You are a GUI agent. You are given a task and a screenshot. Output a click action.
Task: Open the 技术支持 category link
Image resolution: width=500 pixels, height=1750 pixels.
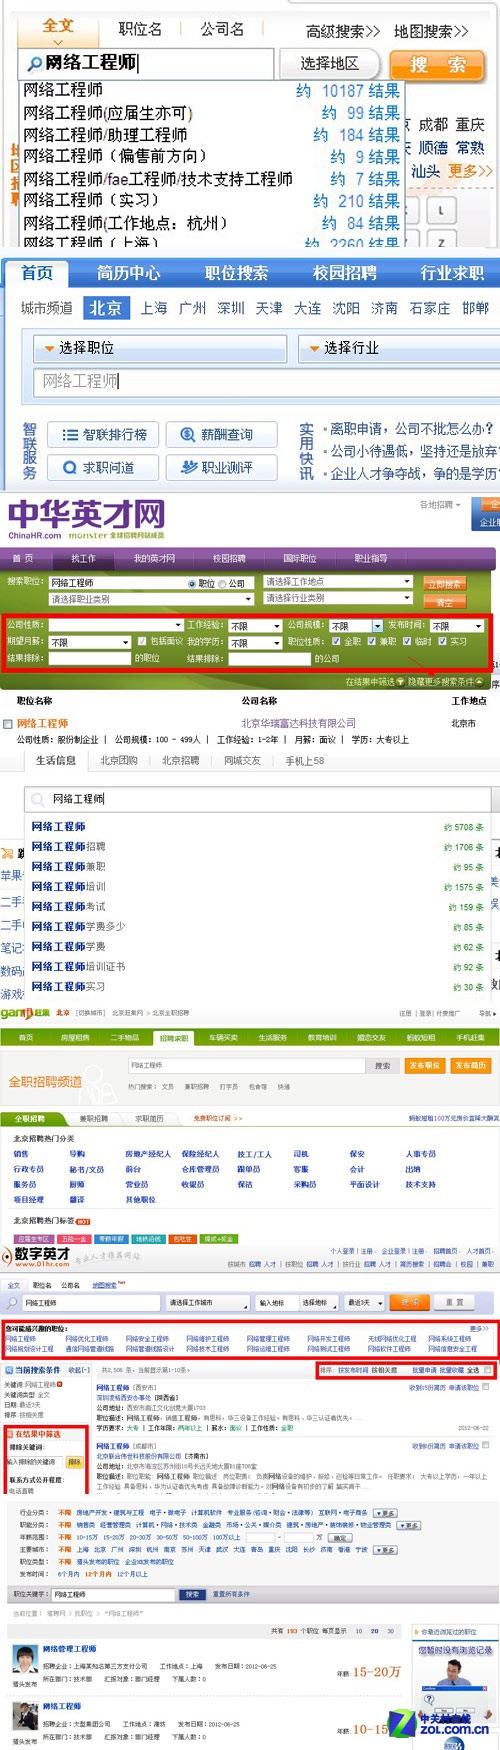[420, 1185]
